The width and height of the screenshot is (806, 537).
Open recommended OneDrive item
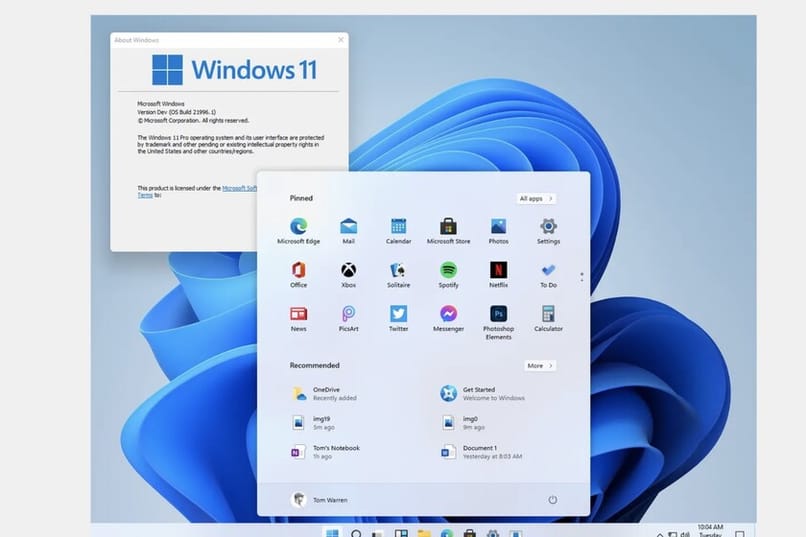pos(324,394)
